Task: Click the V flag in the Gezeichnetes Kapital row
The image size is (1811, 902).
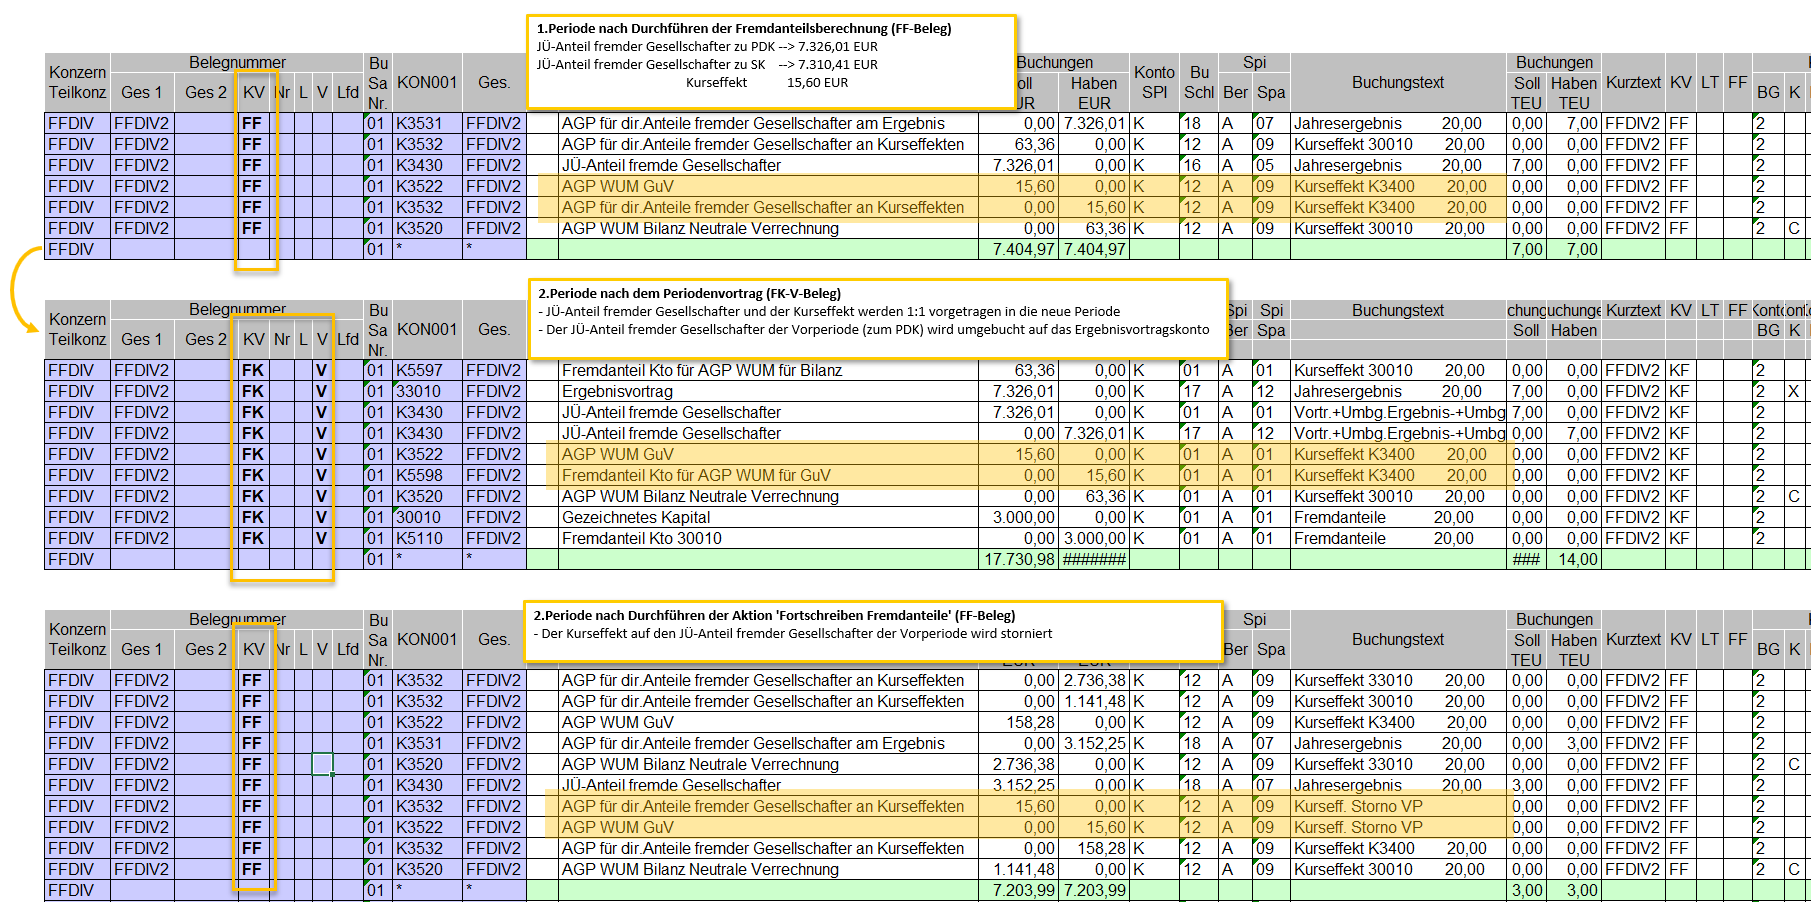Action: 321,517
